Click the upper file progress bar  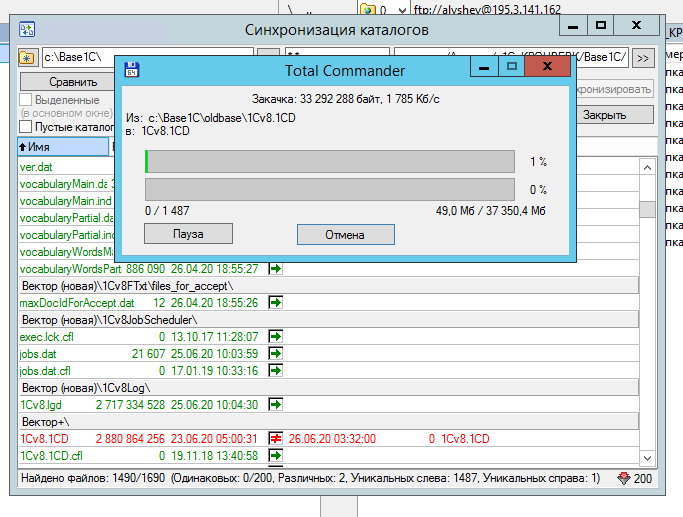click(x=330, y=162)
